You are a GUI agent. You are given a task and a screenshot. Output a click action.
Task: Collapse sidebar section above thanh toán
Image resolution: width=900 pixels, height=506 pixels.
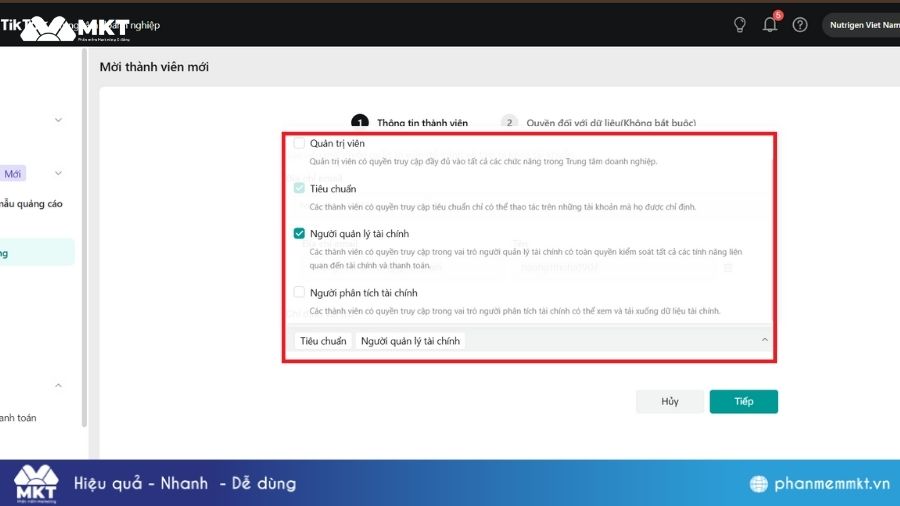point(58,386)
